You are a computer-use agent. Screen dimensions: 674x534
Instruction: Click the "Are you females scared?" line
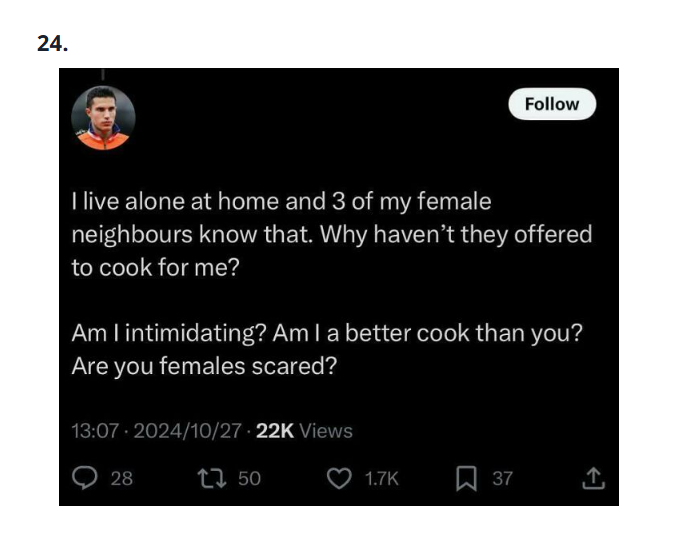(x=204, y=366)
